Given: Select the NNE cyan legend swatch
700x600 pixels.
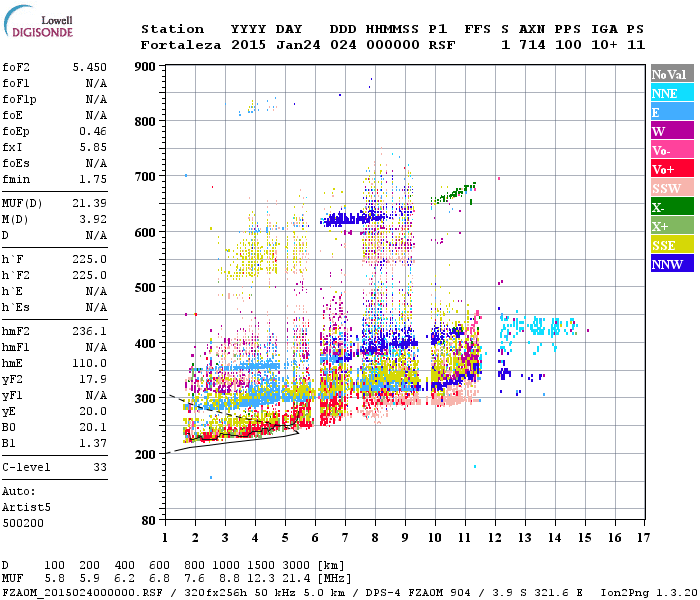Looking at the screenshot, I should click(672, 93).
